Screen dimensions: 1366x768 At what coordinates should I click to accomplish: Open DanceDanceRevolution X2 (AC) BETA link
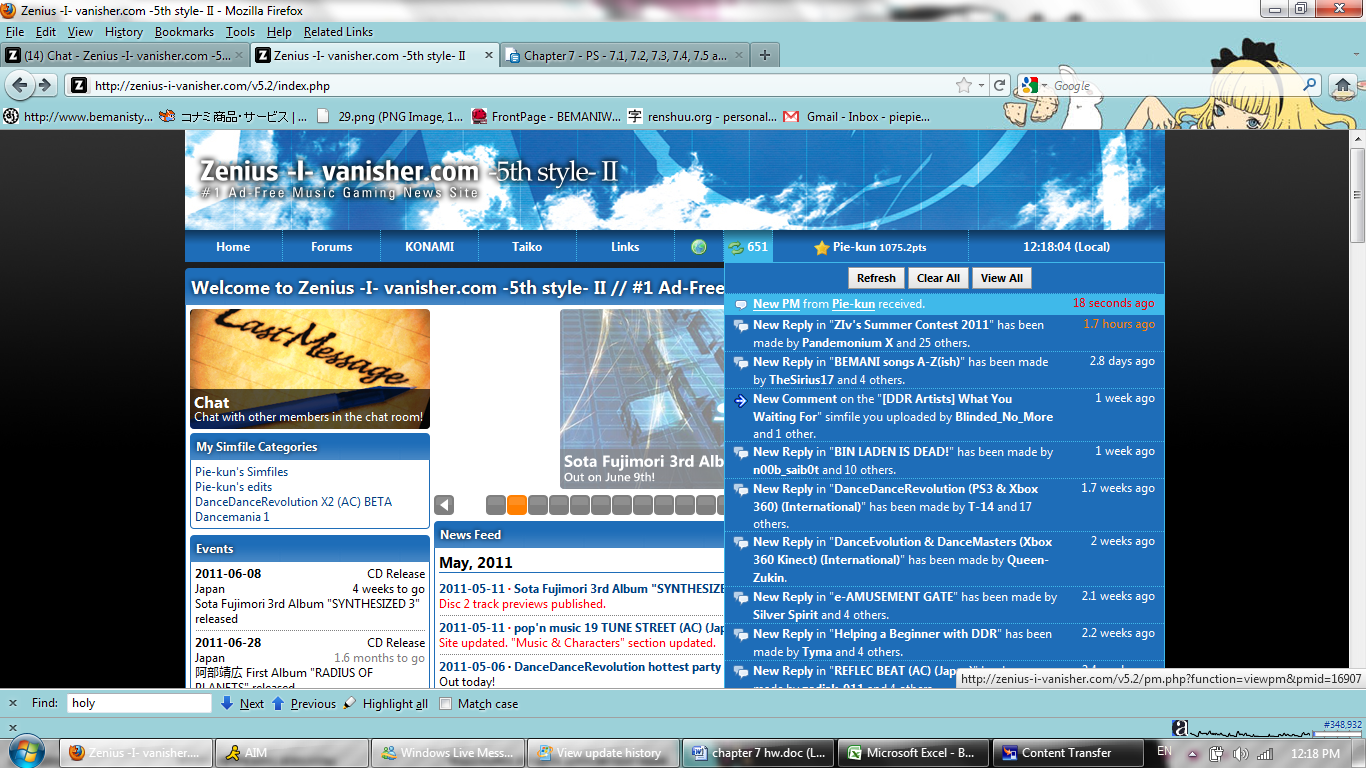293,502
